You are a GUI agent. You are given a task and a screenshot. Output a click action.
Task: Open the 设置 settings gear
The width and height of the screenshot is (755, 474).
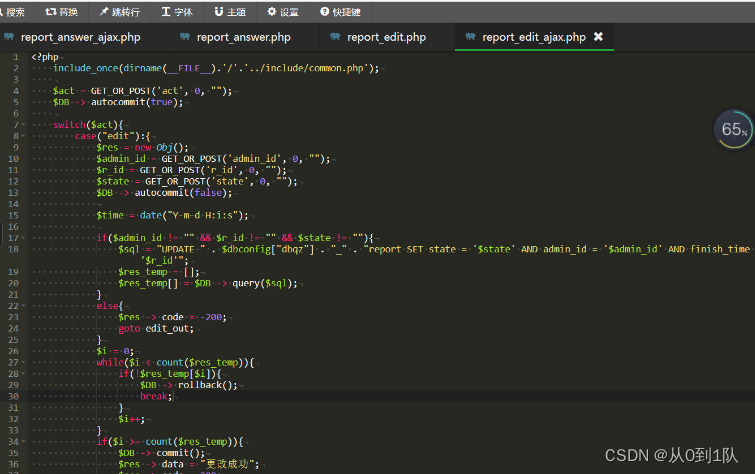pos(283,12)
